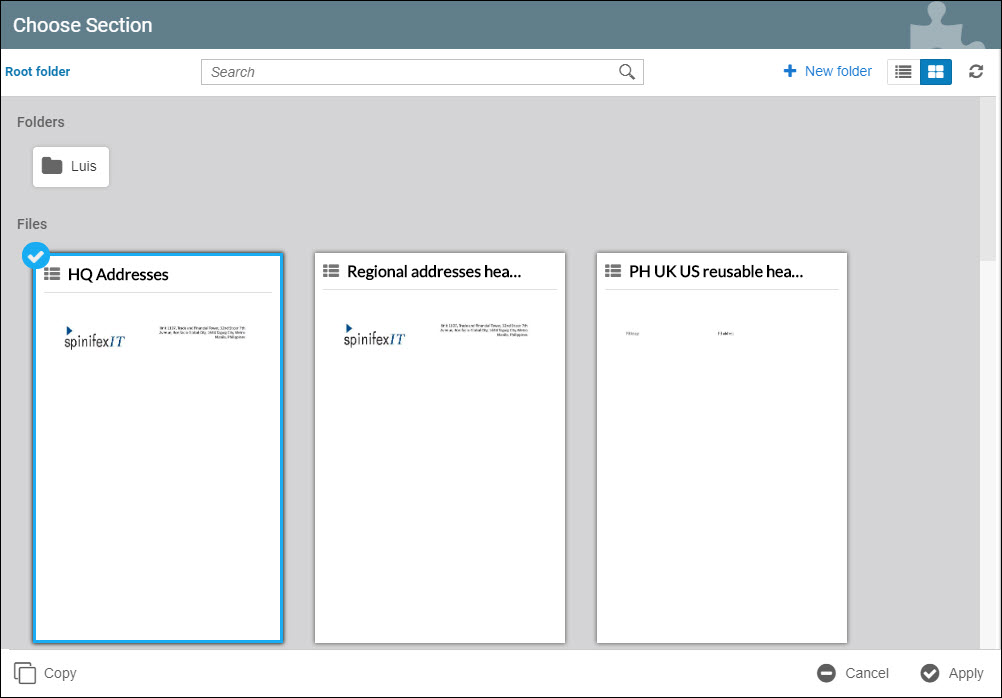Click the search magnifier icon

click(x=627, y=72)
